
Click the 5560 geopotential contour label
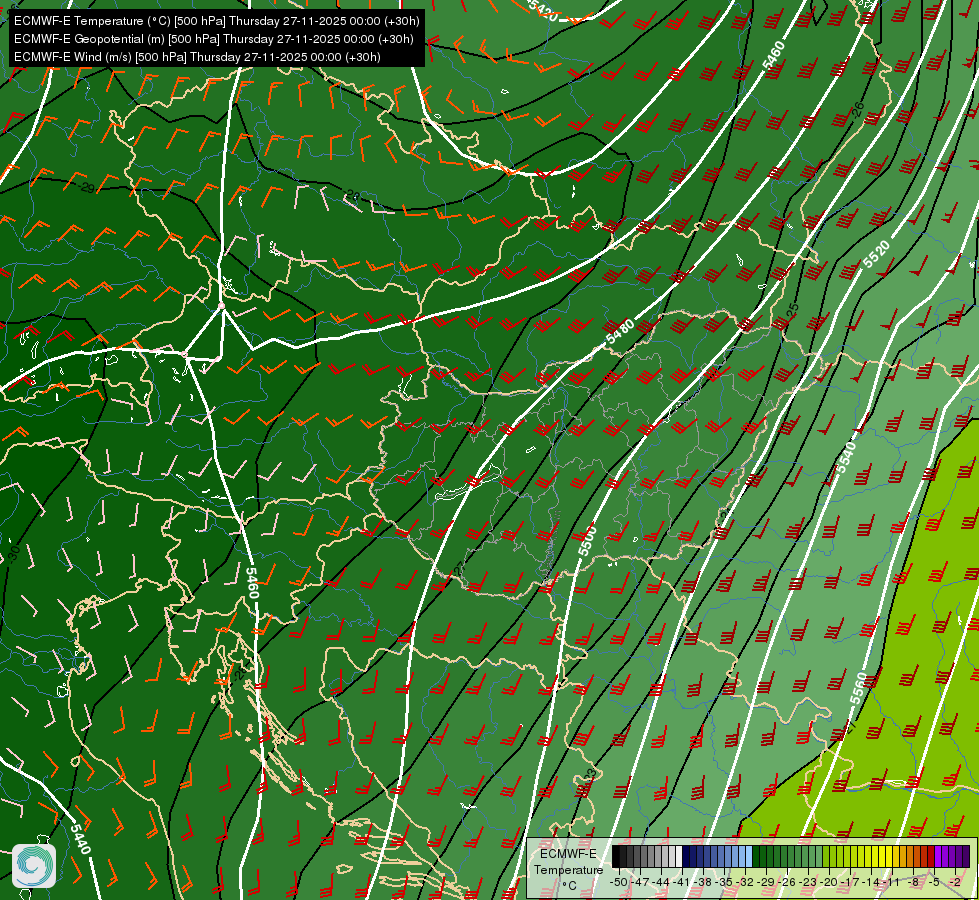(x=859, y=688)
